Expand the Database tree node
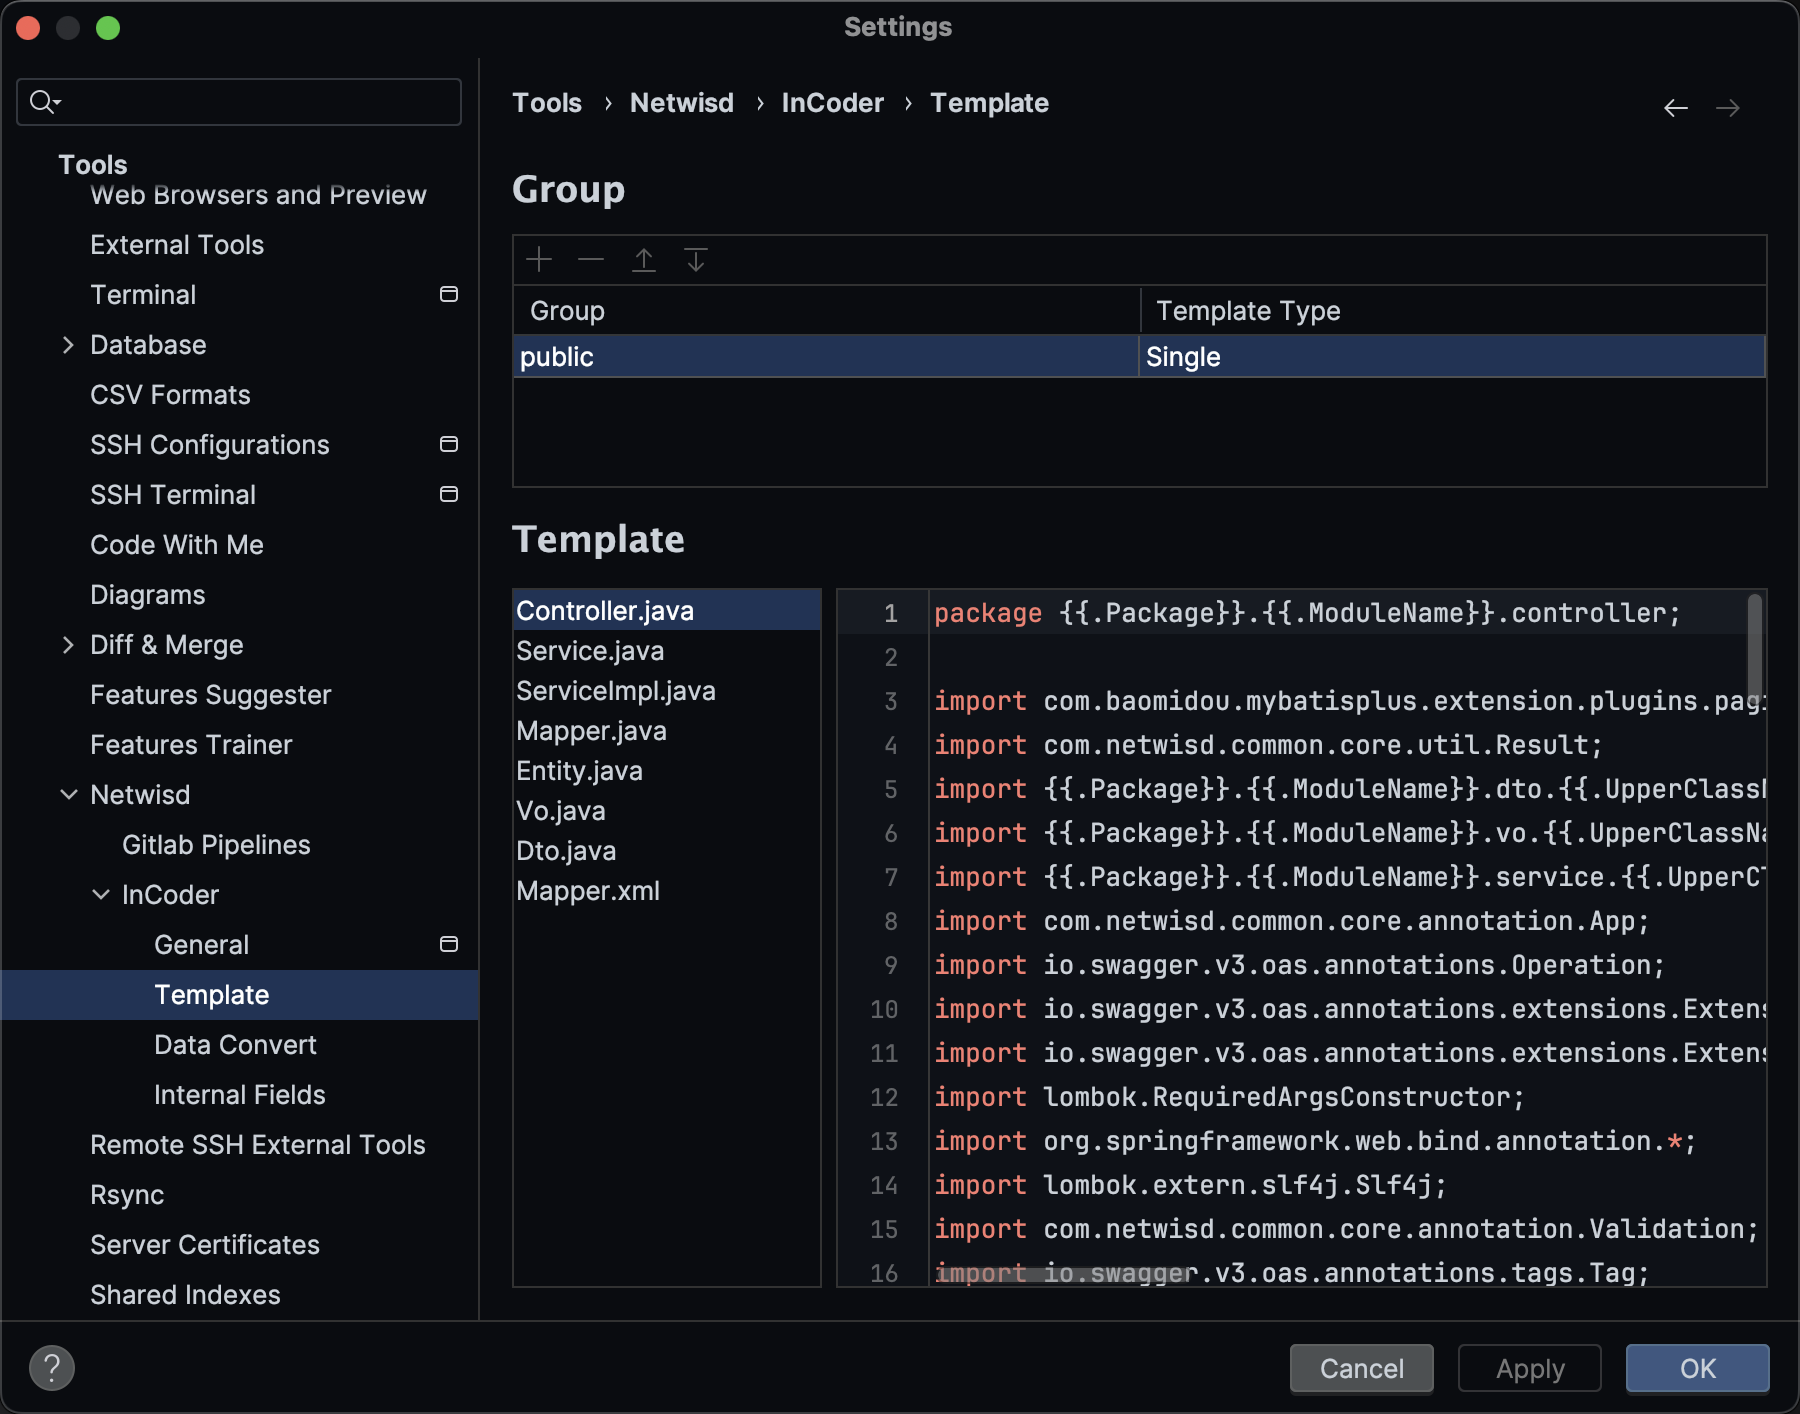1800x1414 pixels. tap(68, 345)
